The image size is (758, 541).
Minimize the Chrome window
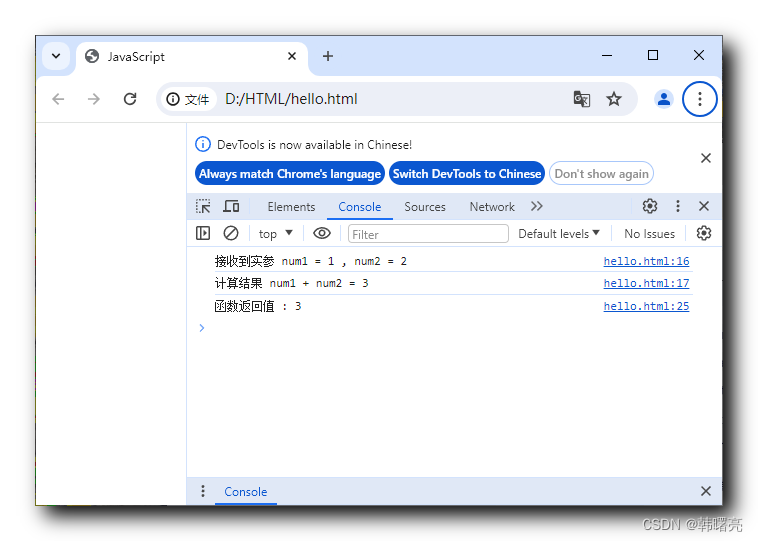[x=607, y=56]
